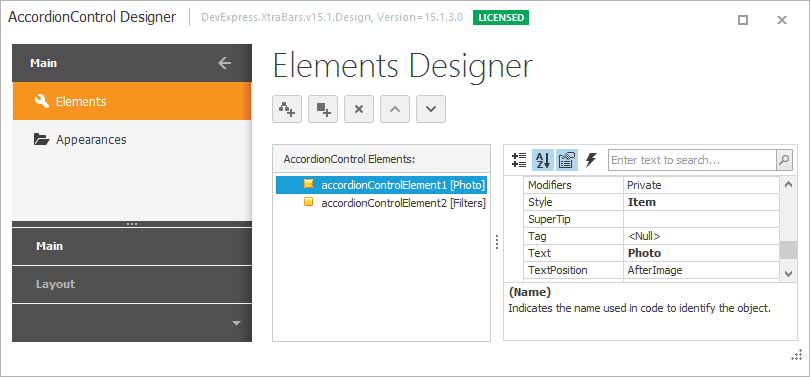Collapse navigation with back arrow in Main header

(224, 63)
